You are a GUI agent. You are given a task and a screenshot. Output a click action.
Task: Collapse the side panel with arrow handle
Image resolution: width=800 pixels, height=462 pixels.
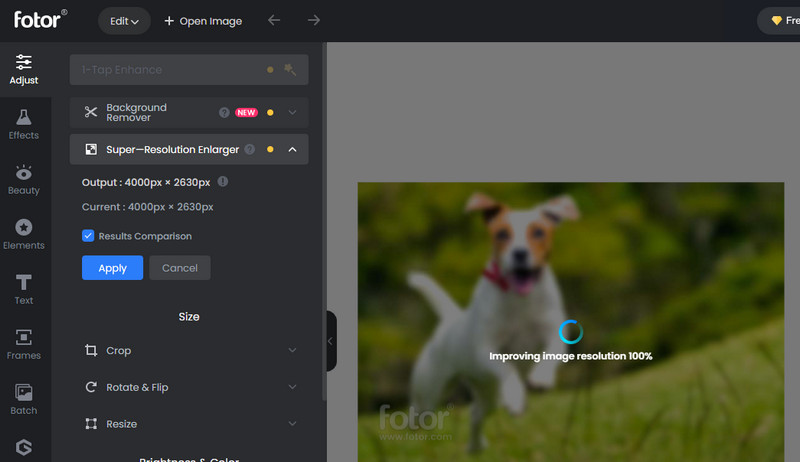330,341
